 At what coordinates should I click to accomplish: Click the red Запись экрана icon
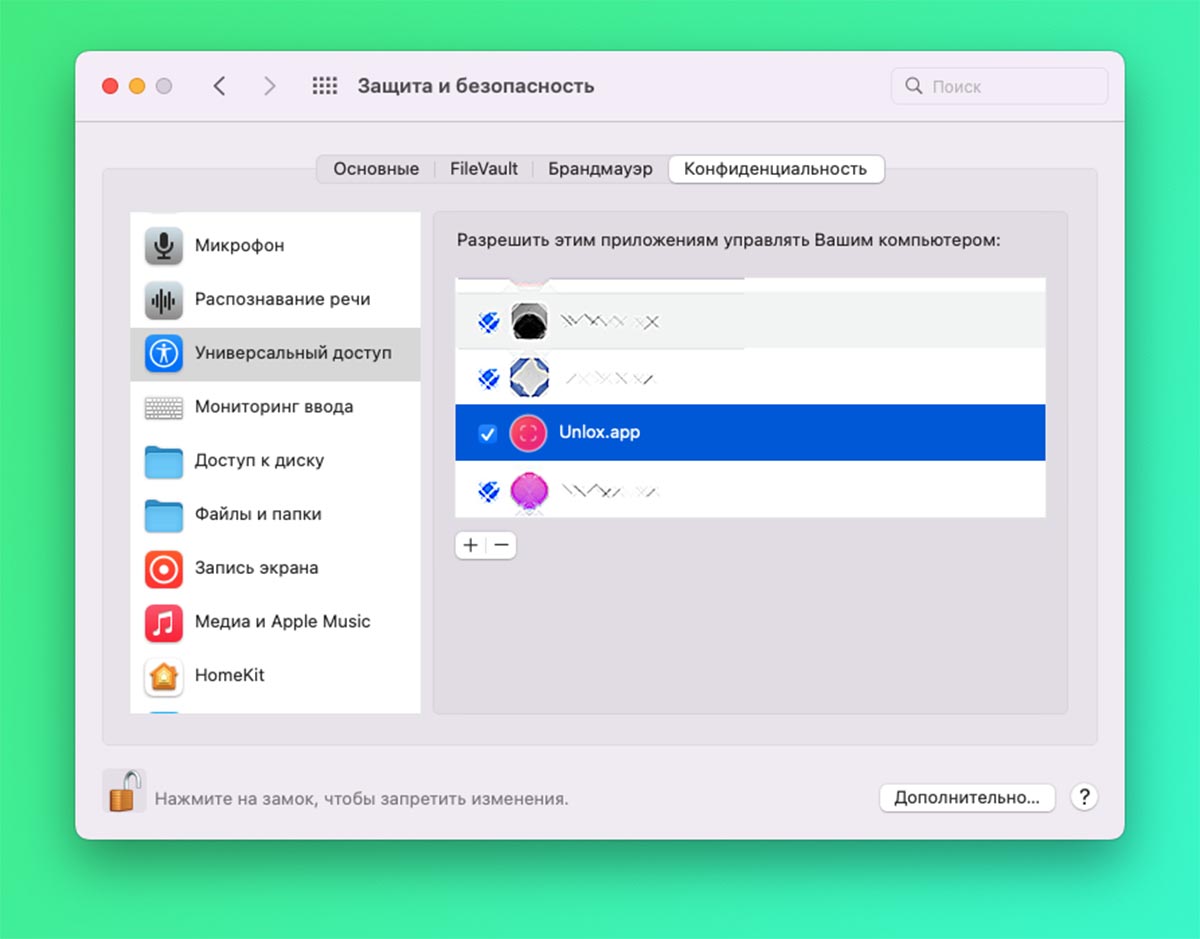pyautogui.click(x=163, y=568)
